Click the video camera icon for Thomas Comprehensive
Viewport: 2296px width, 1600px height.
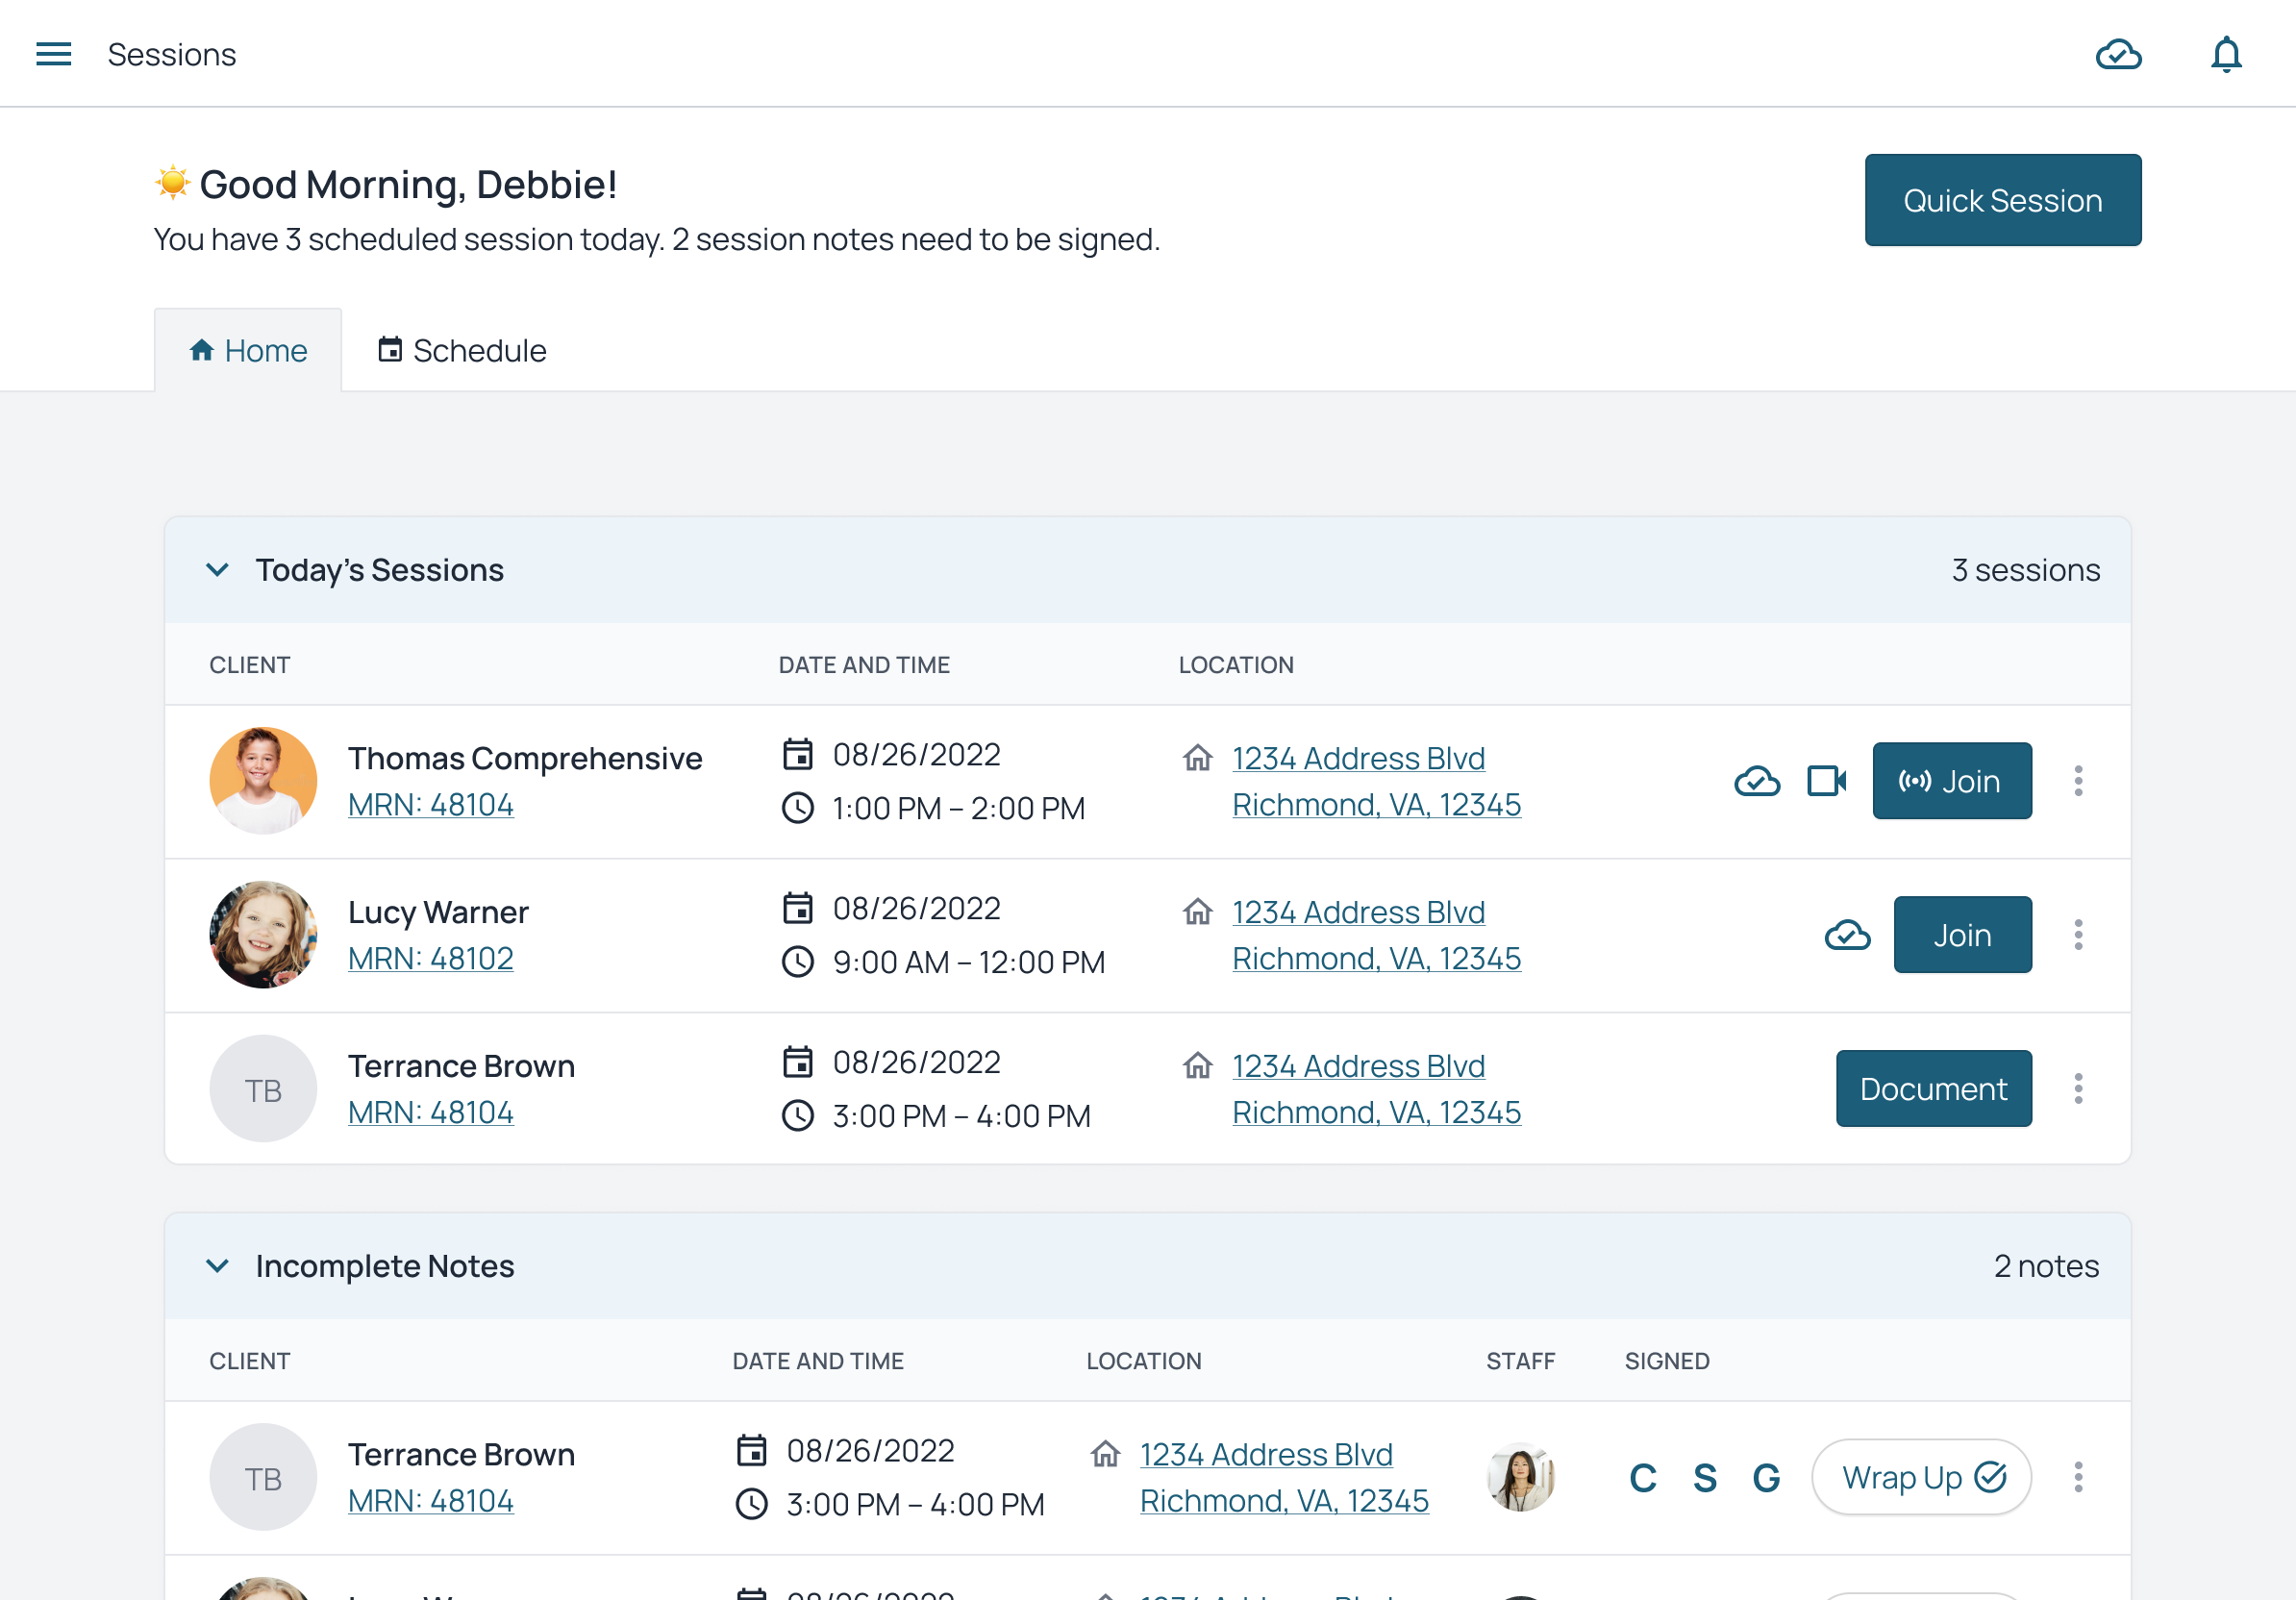point(1826,781)
